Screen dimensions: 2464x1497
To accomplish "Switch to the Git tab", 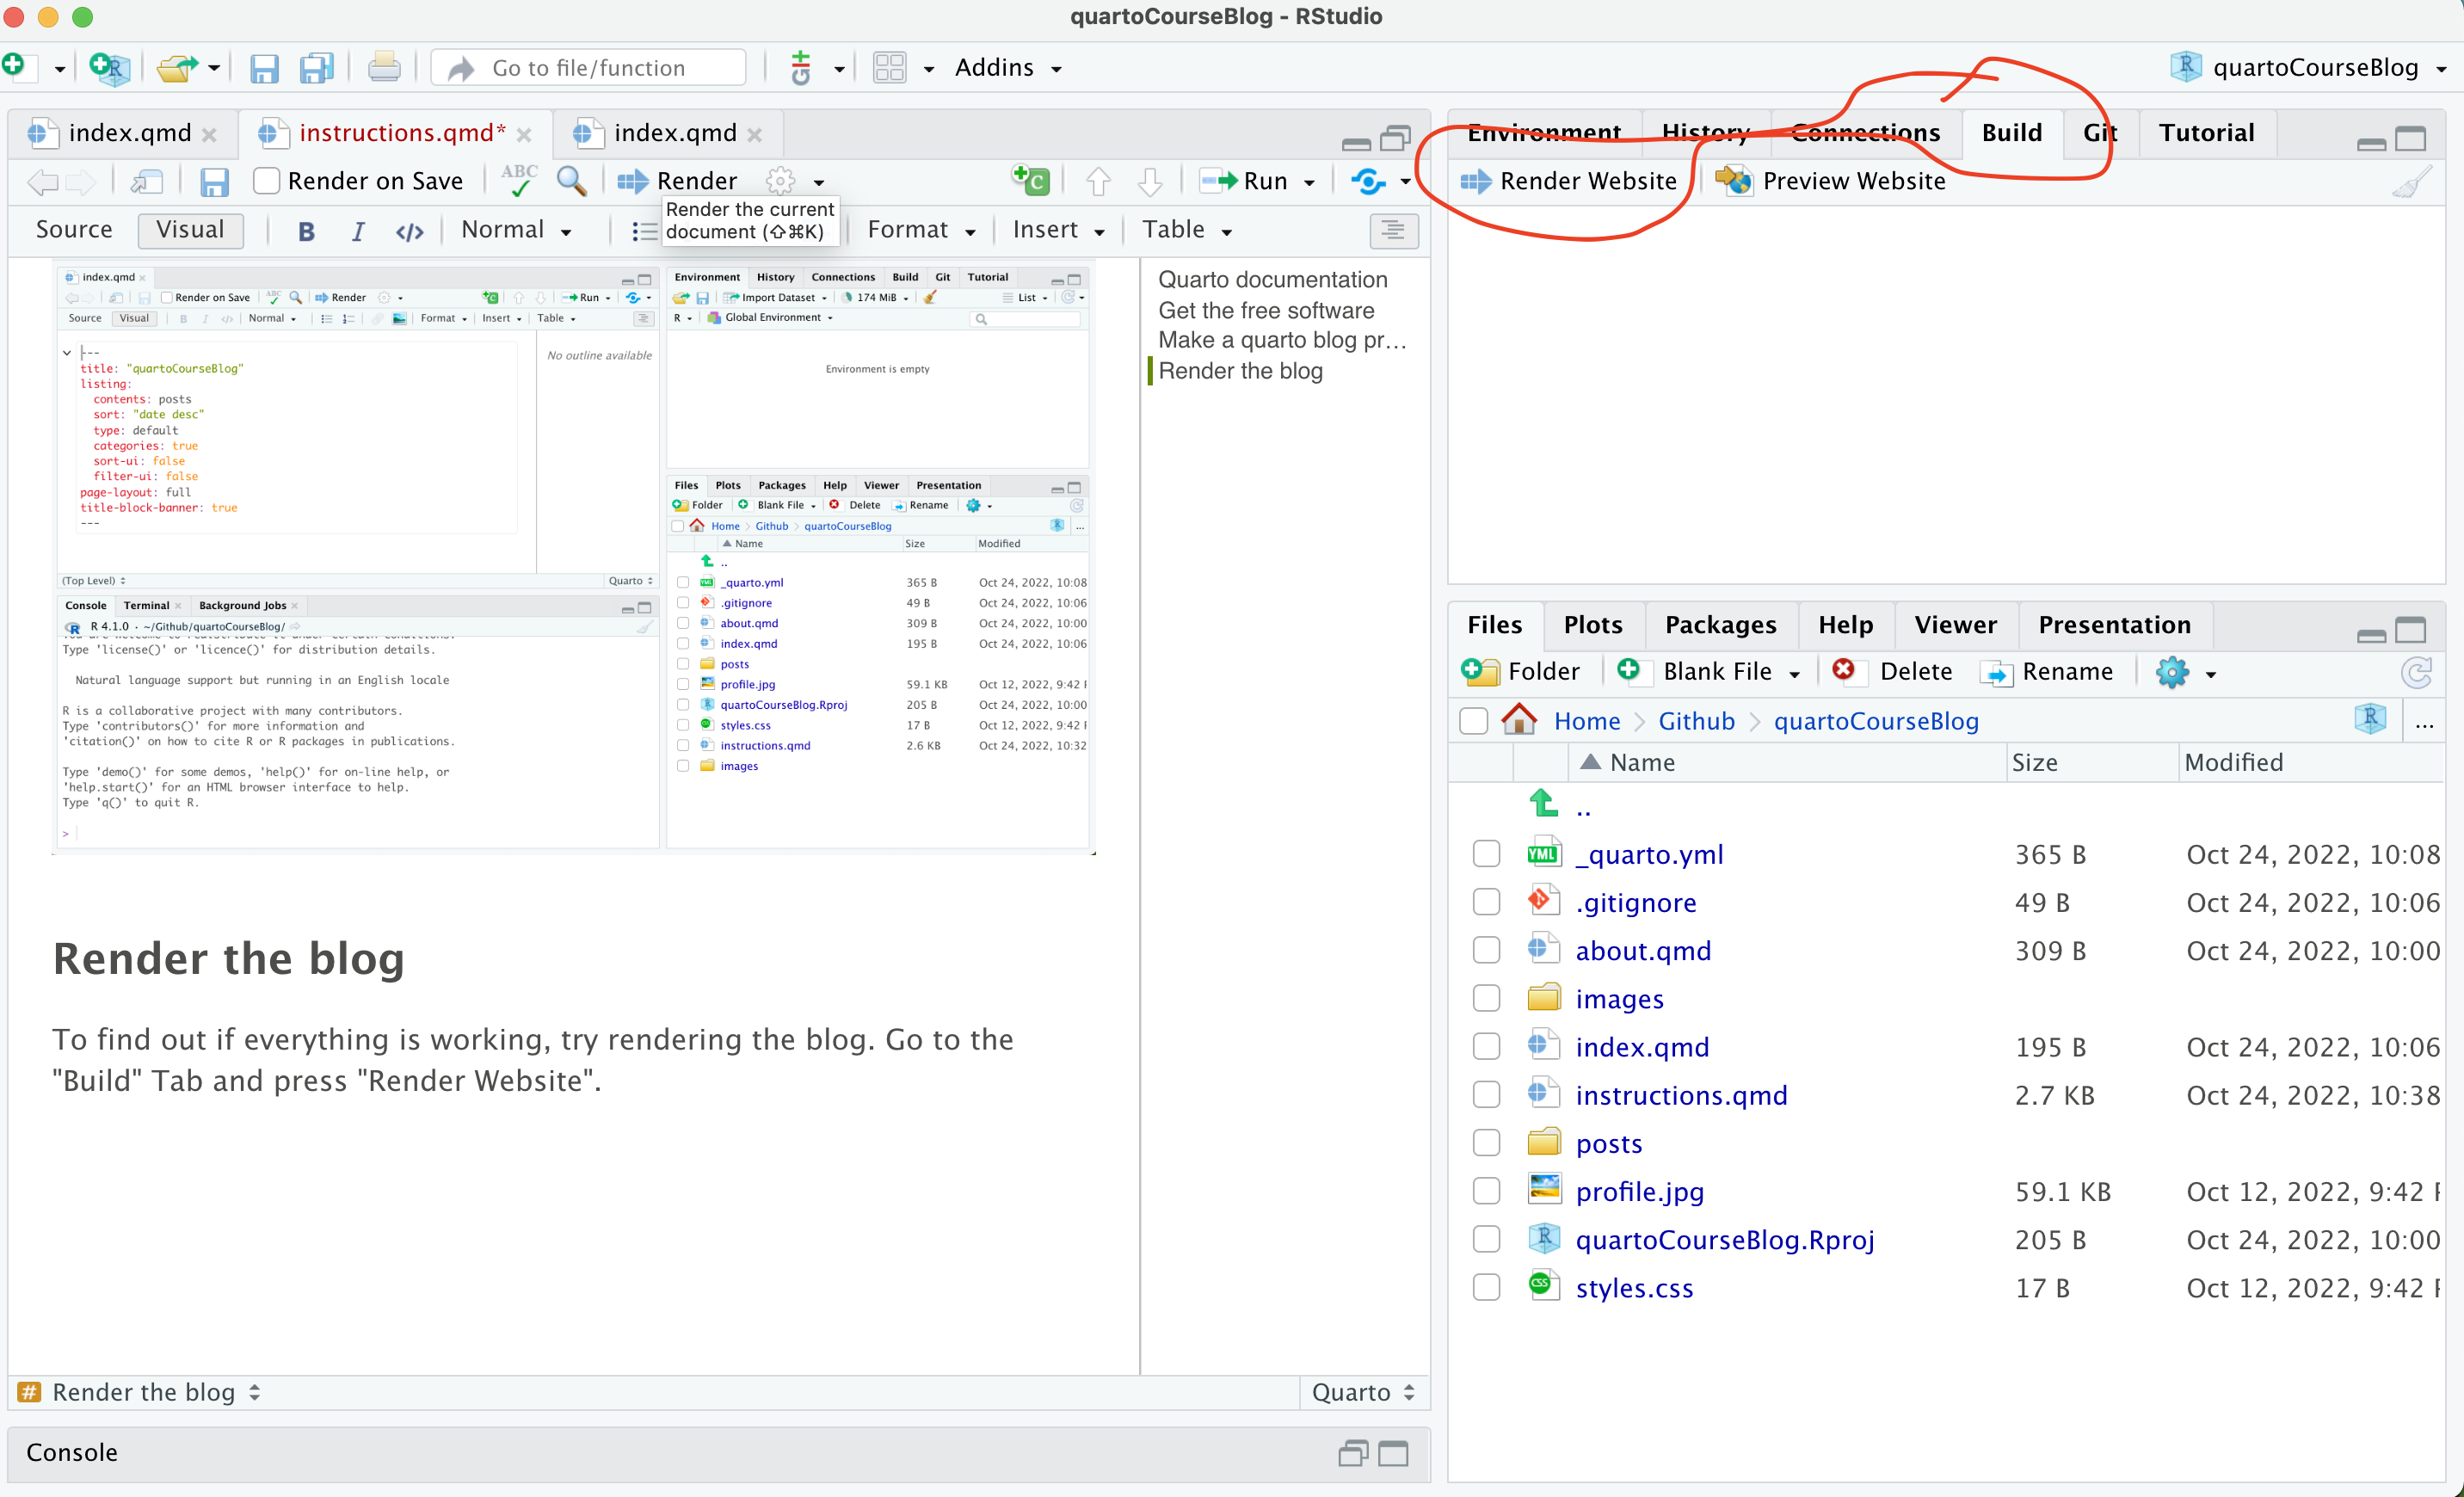I will click(x=2099, y=133).
